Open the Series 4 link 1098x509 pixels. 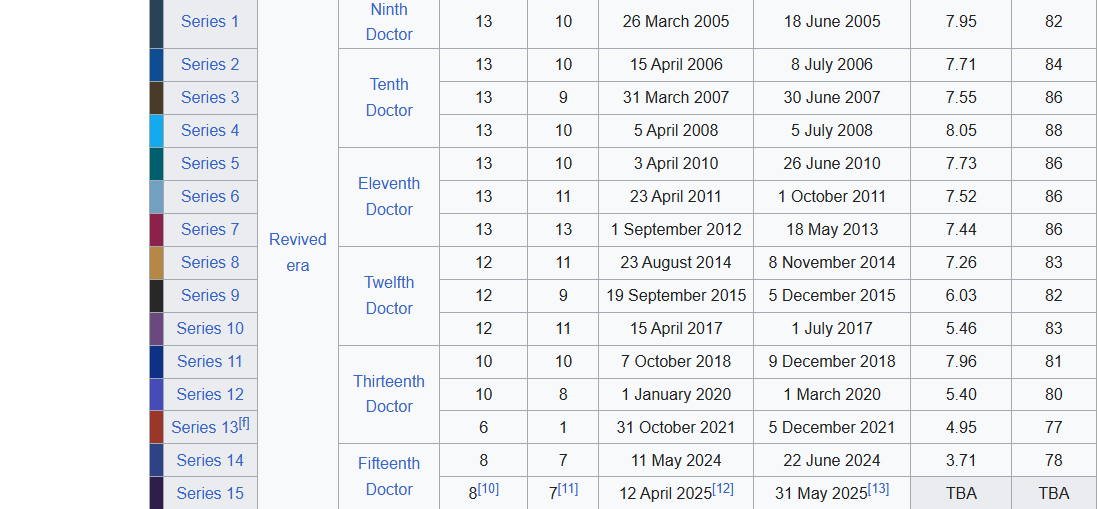pos(209,131)
